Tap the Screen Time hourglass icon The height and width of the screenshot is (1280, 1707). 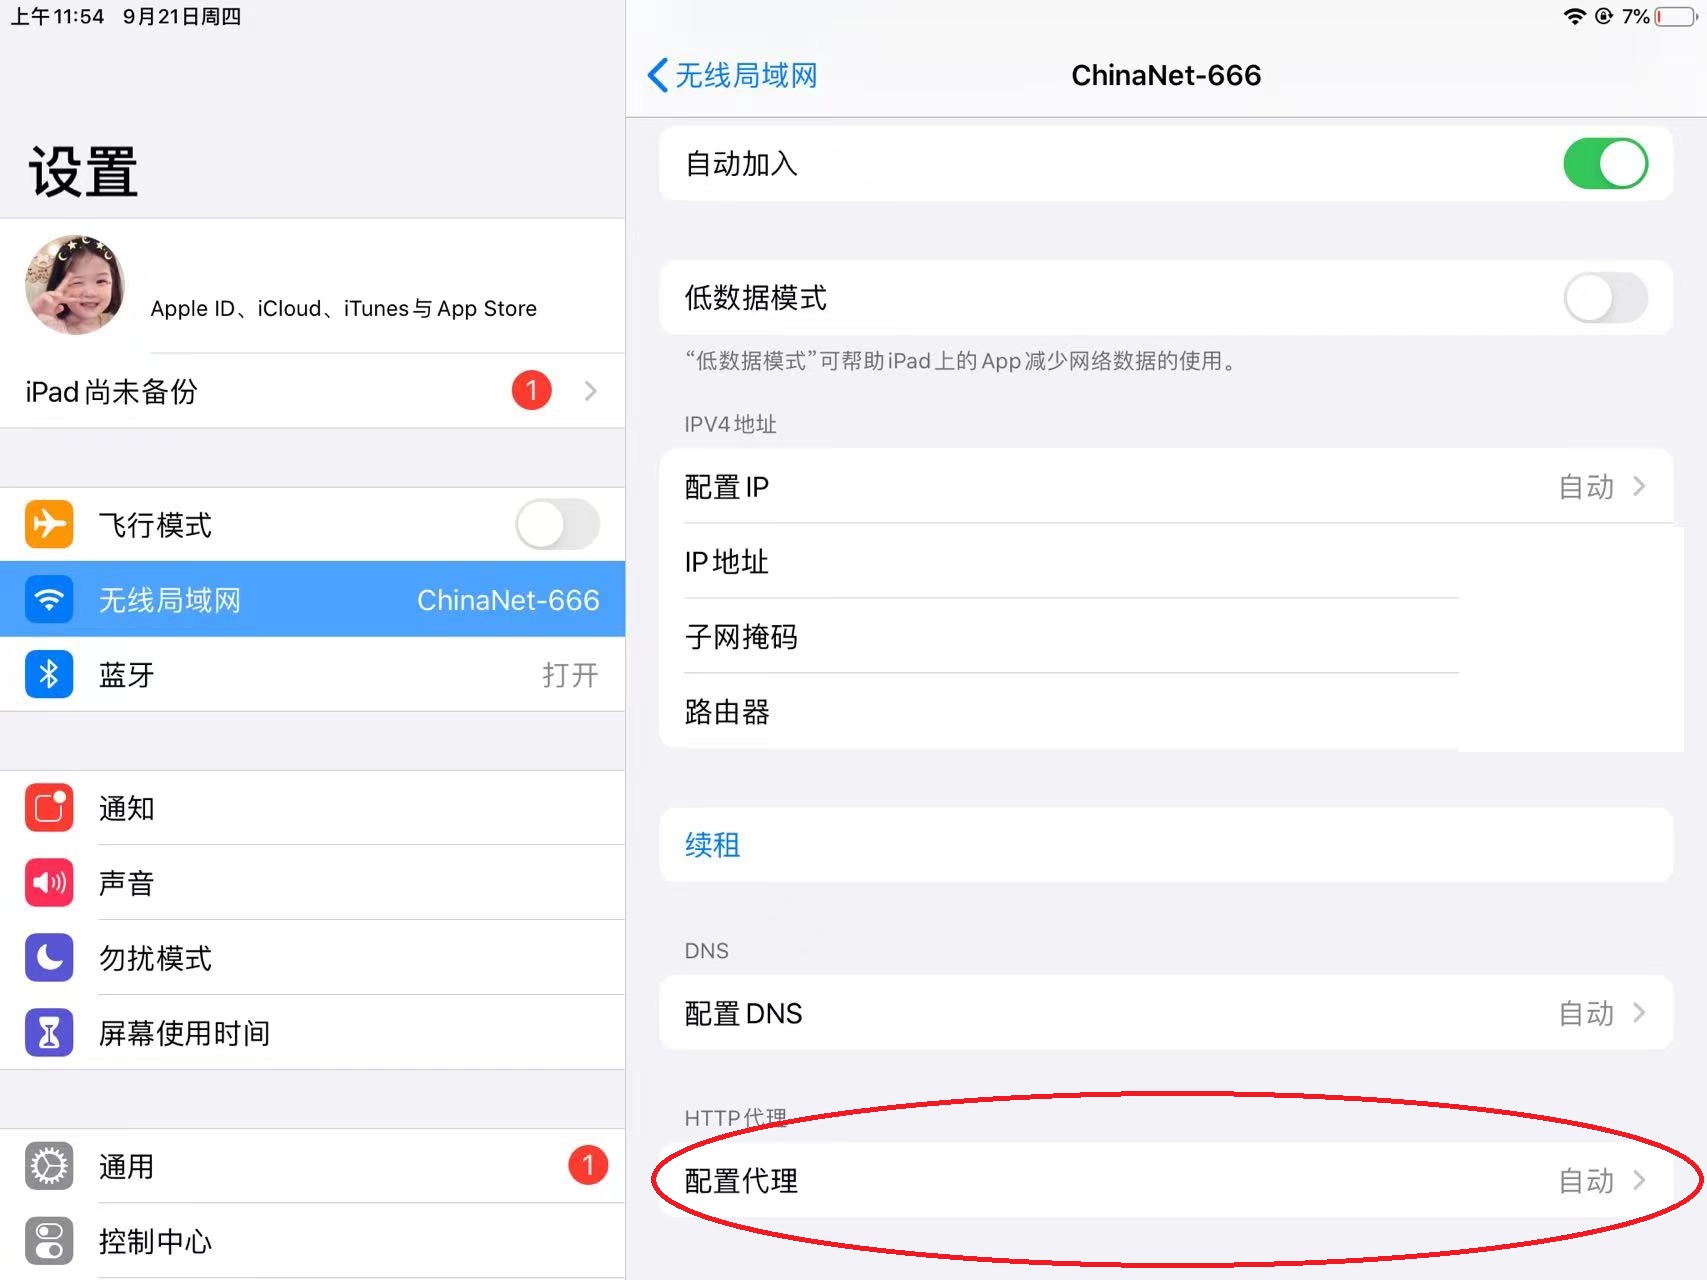pyautogui.click(x=49, y=1033)
